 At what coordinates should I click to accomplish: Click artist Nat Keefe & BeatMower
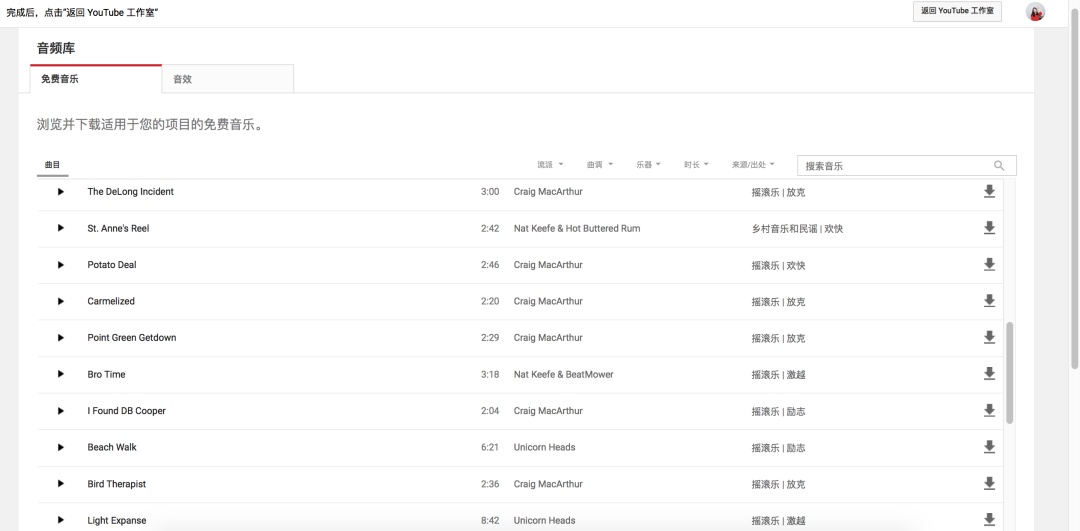(563, 374)
